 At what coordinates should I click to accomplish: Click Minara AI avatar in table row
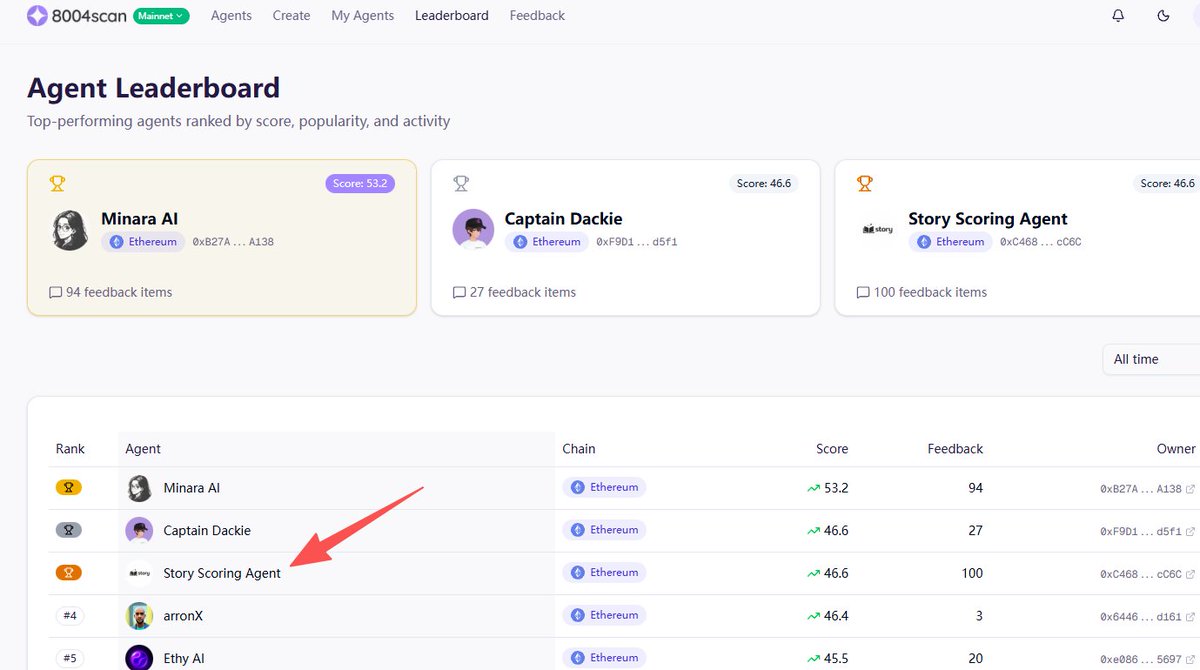click(139, 488)
